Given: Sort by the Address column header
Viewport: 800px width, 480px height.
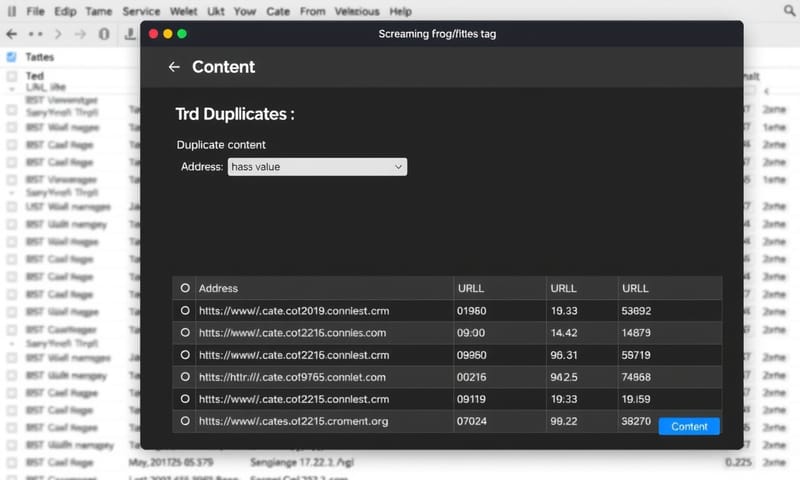Looking at the screenshot, I should tap(219, 288).
